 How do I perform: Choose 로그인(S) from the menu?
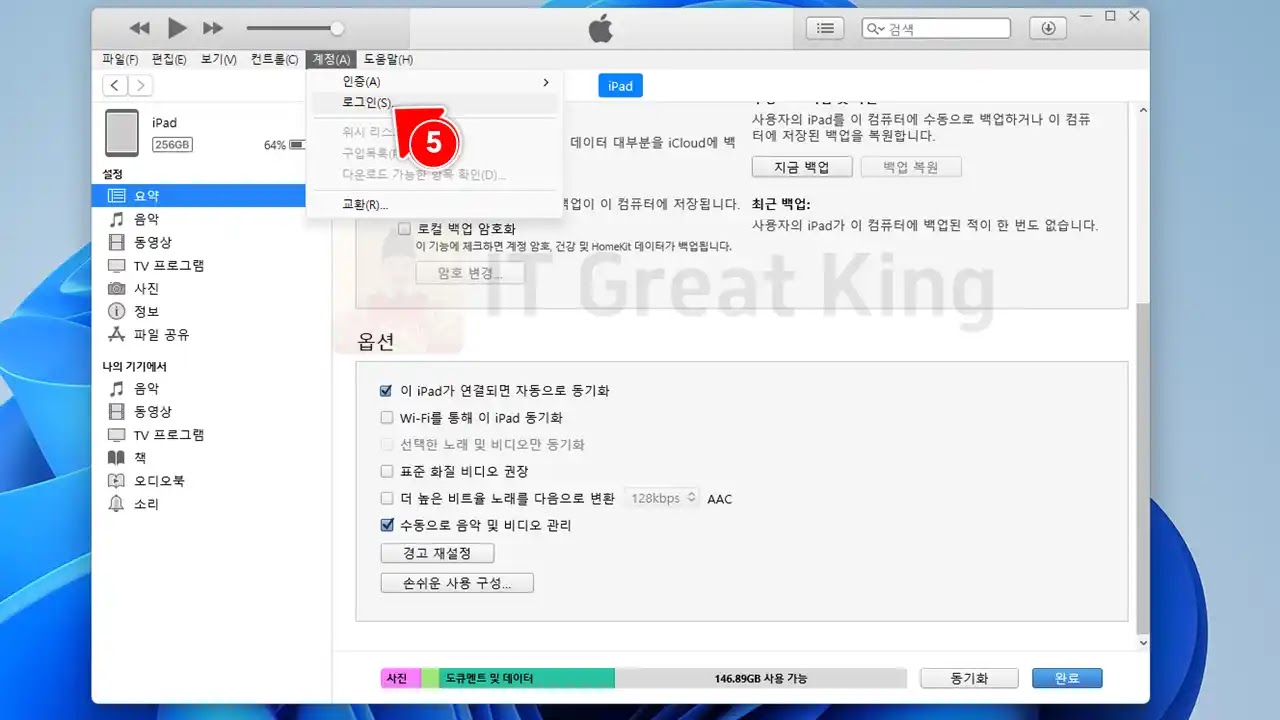coord(435,103)
